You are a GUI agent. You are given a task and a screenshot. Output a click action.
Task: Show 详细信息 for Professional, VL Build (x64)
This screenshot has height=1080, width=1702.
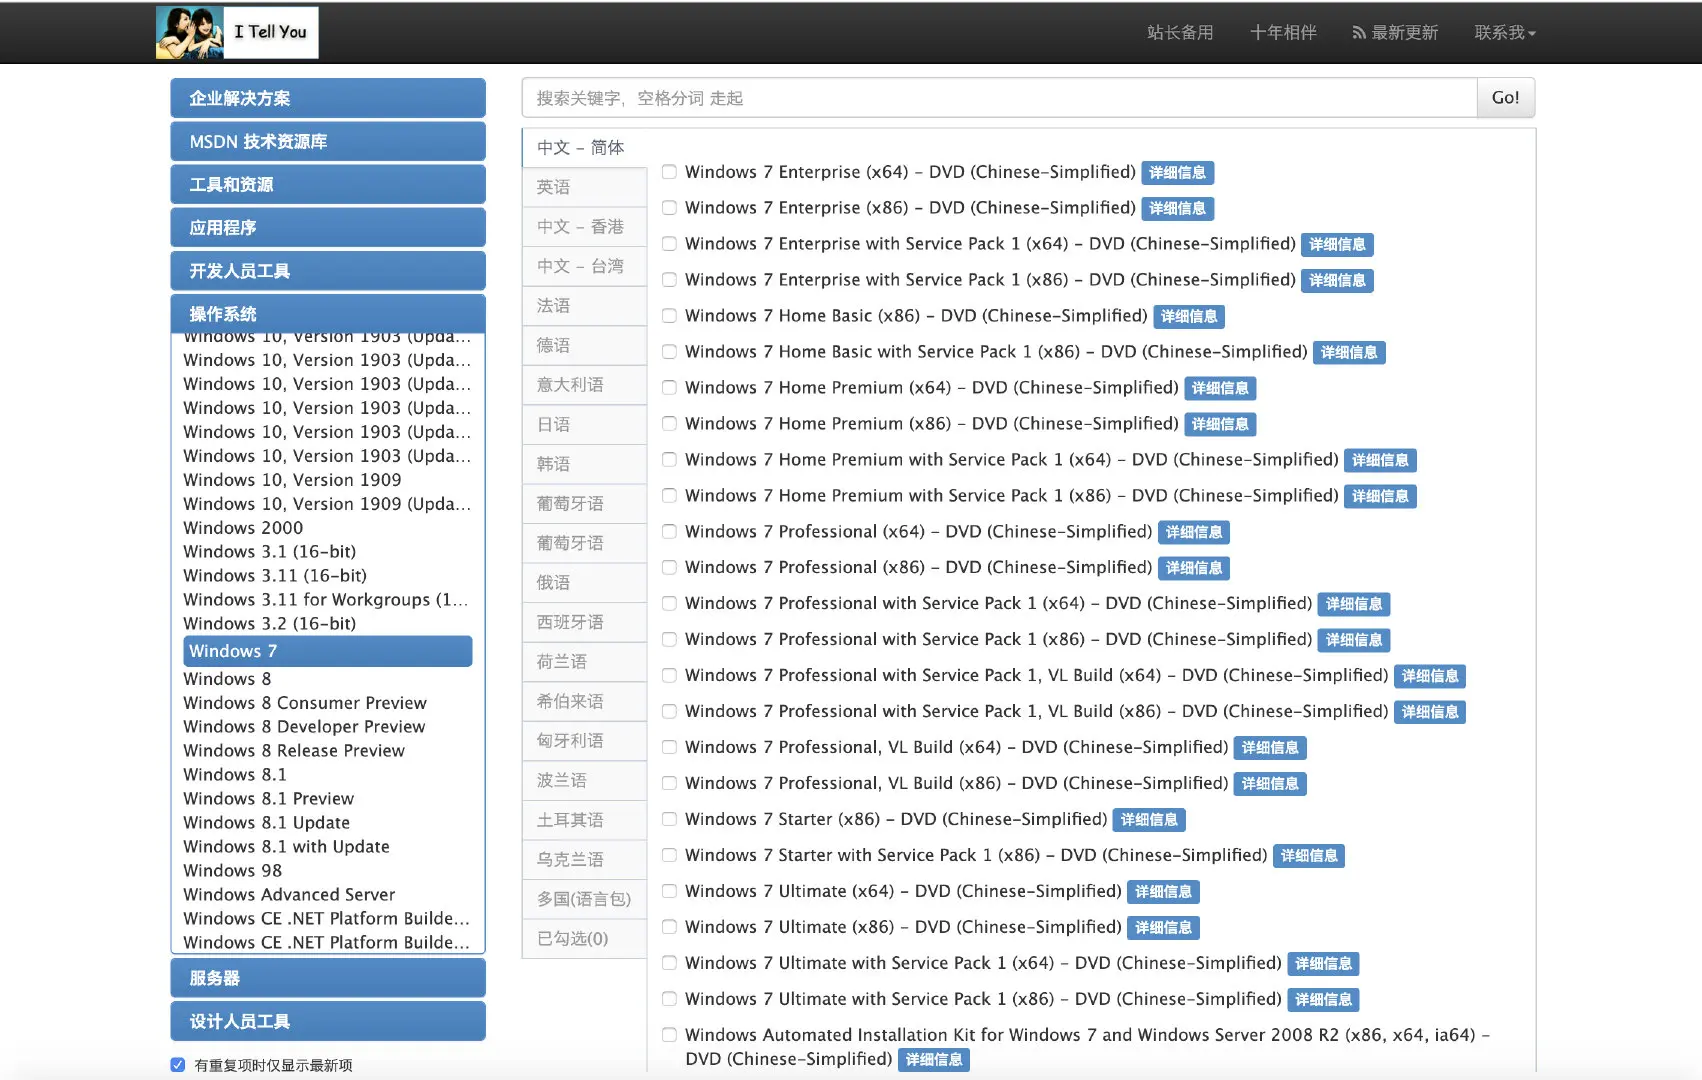1270,748
